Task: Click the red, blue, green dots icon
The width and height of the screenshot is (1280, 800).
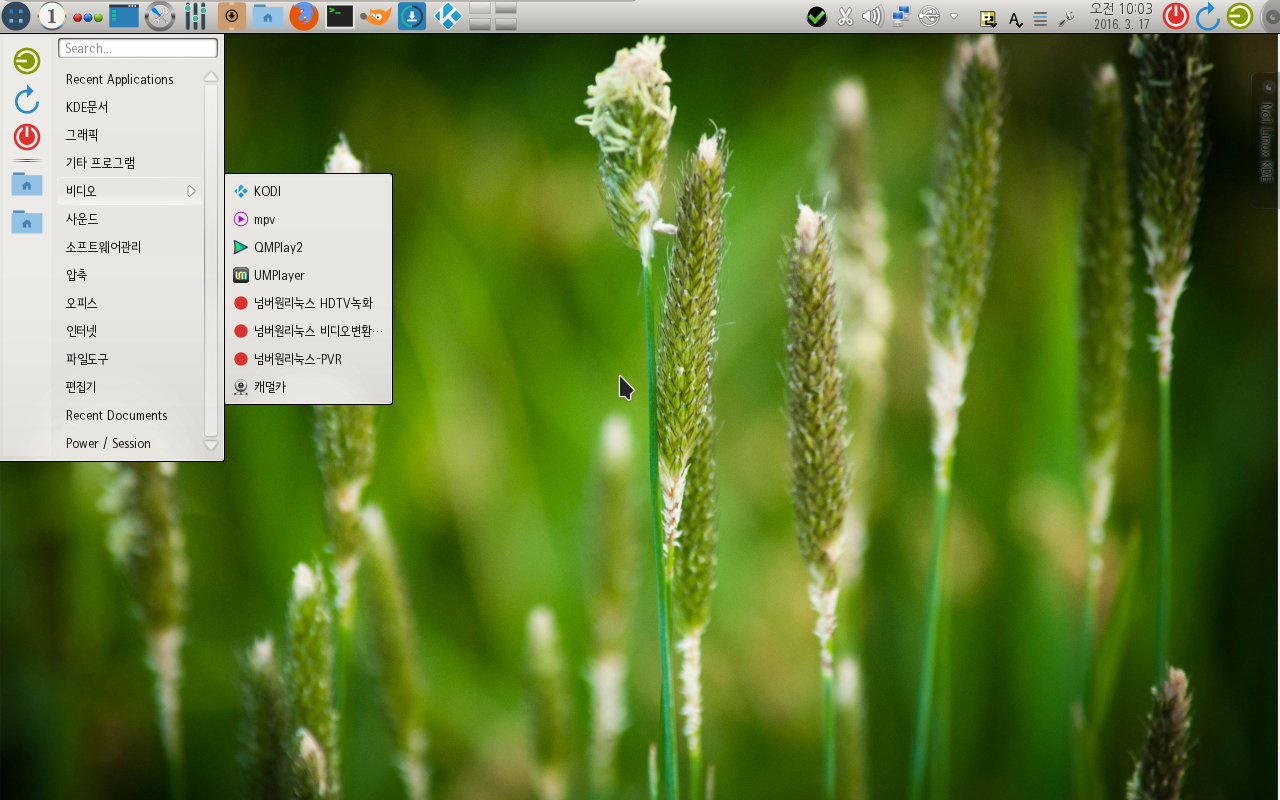Action: (x=88, y=17)
